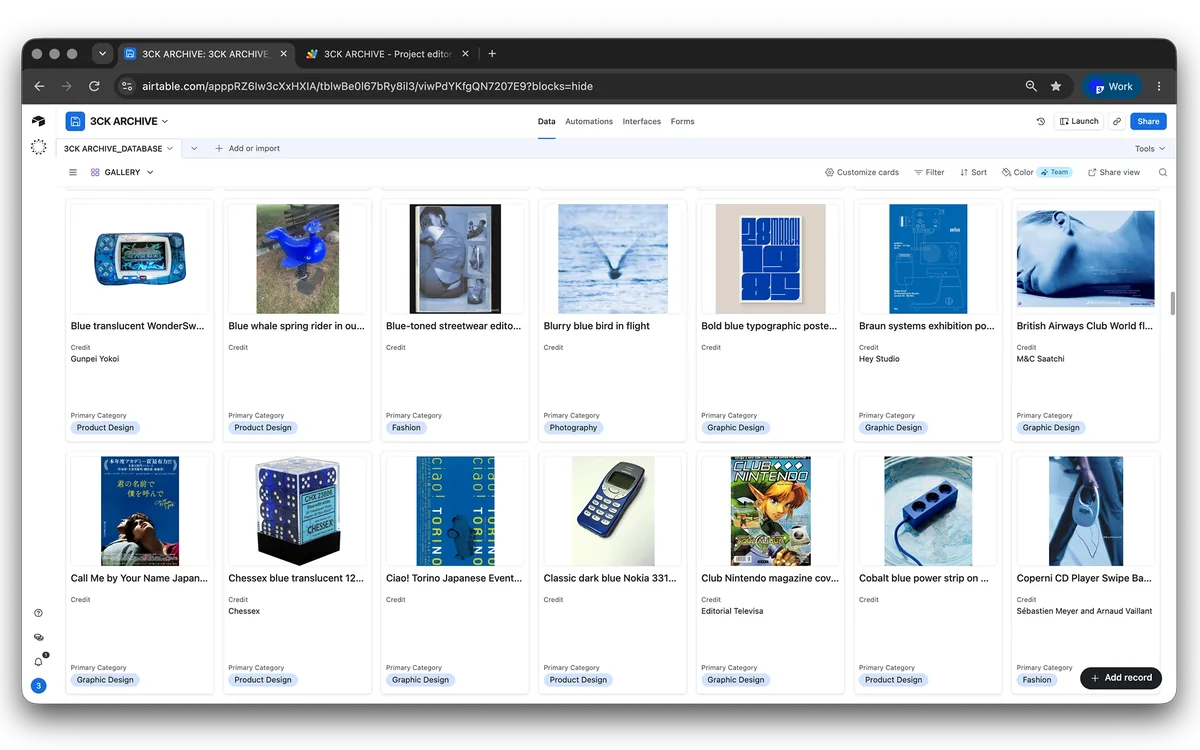Open the Blue whale spring rider image
The image size is (1200, 750).
tap(297, 259)
